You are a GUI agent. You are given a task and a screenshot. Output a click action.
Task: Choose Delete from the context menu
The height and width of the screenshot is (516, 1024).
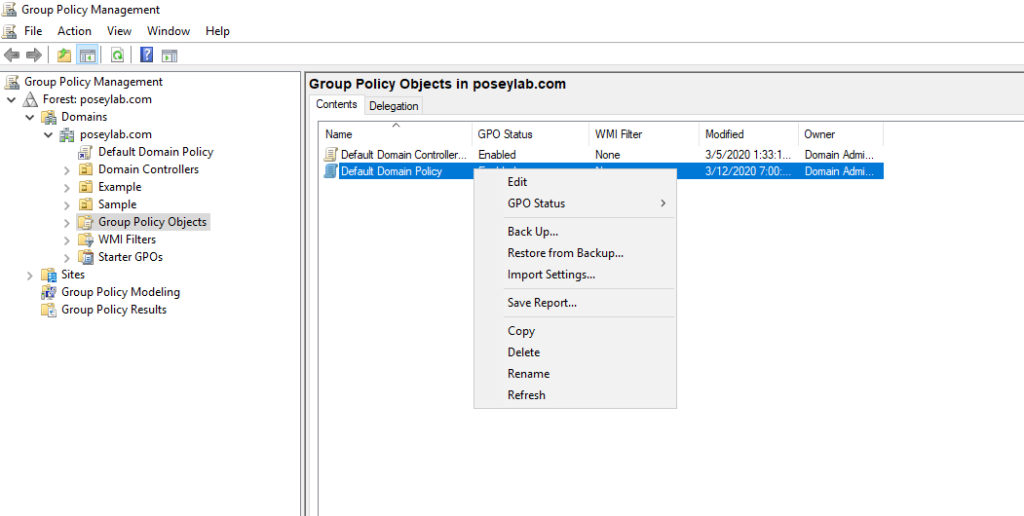(x=575, y=352)
